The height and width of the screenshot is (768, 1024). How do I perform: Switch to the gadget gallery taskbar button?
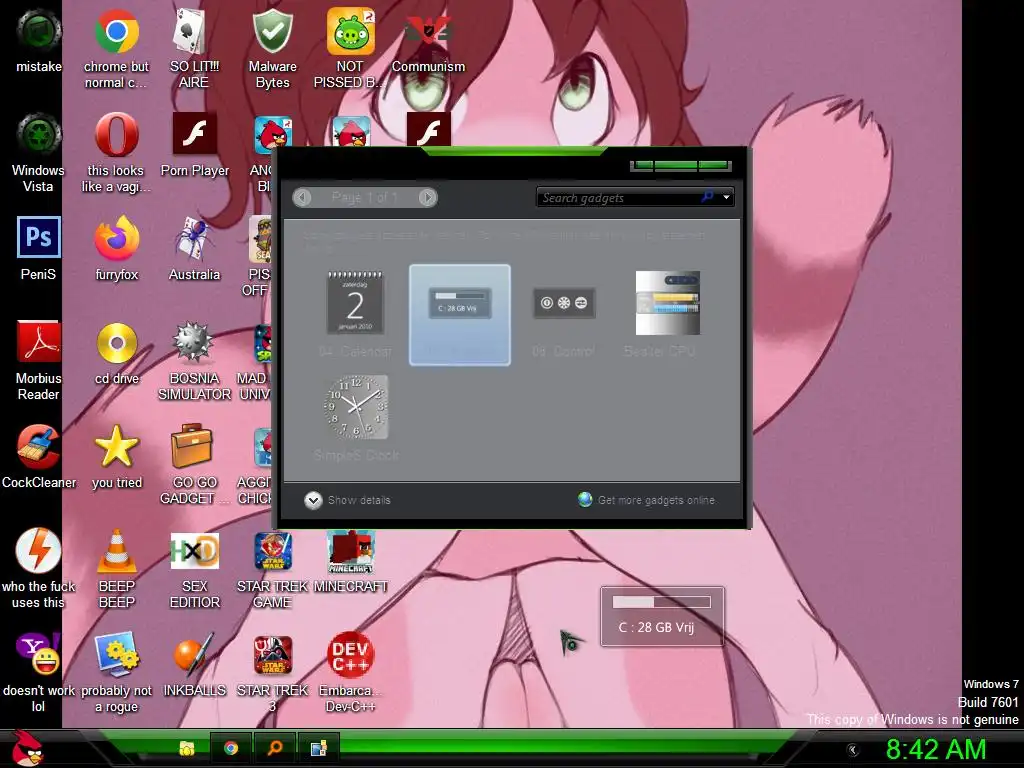[x=318, y=748]
